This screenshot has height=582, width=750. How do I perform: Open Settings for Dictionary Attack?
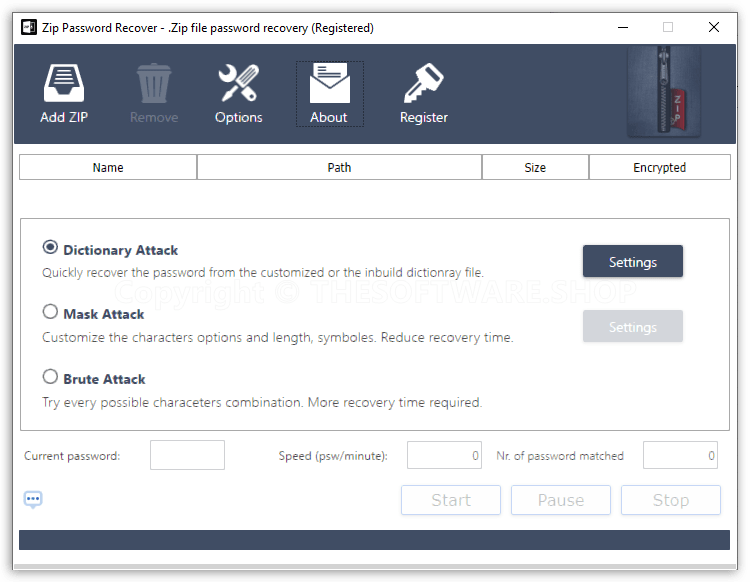coord(632,262)
